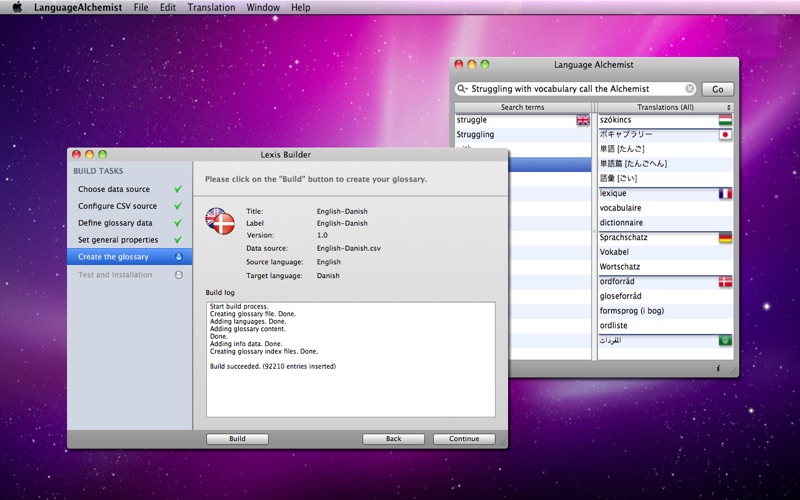
Task: Click the Build button in Lexis Builder
Action: 237,439
